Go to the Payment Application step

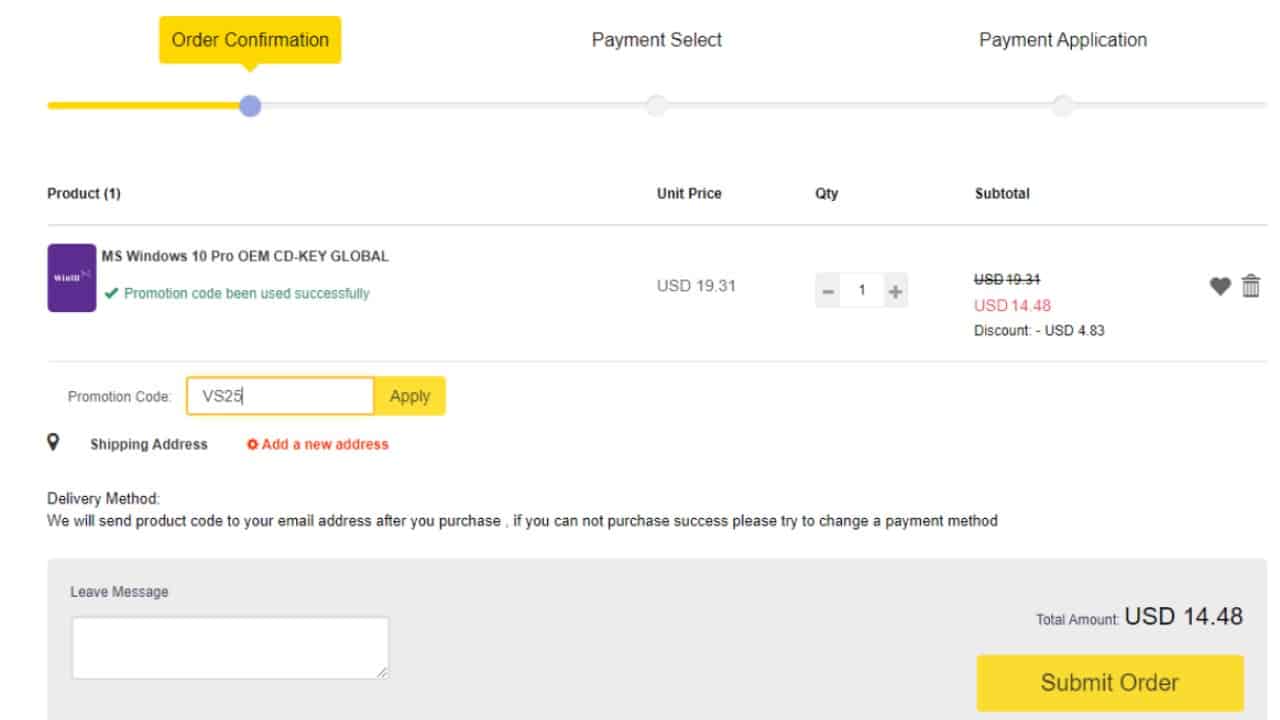pos(1063,40)
